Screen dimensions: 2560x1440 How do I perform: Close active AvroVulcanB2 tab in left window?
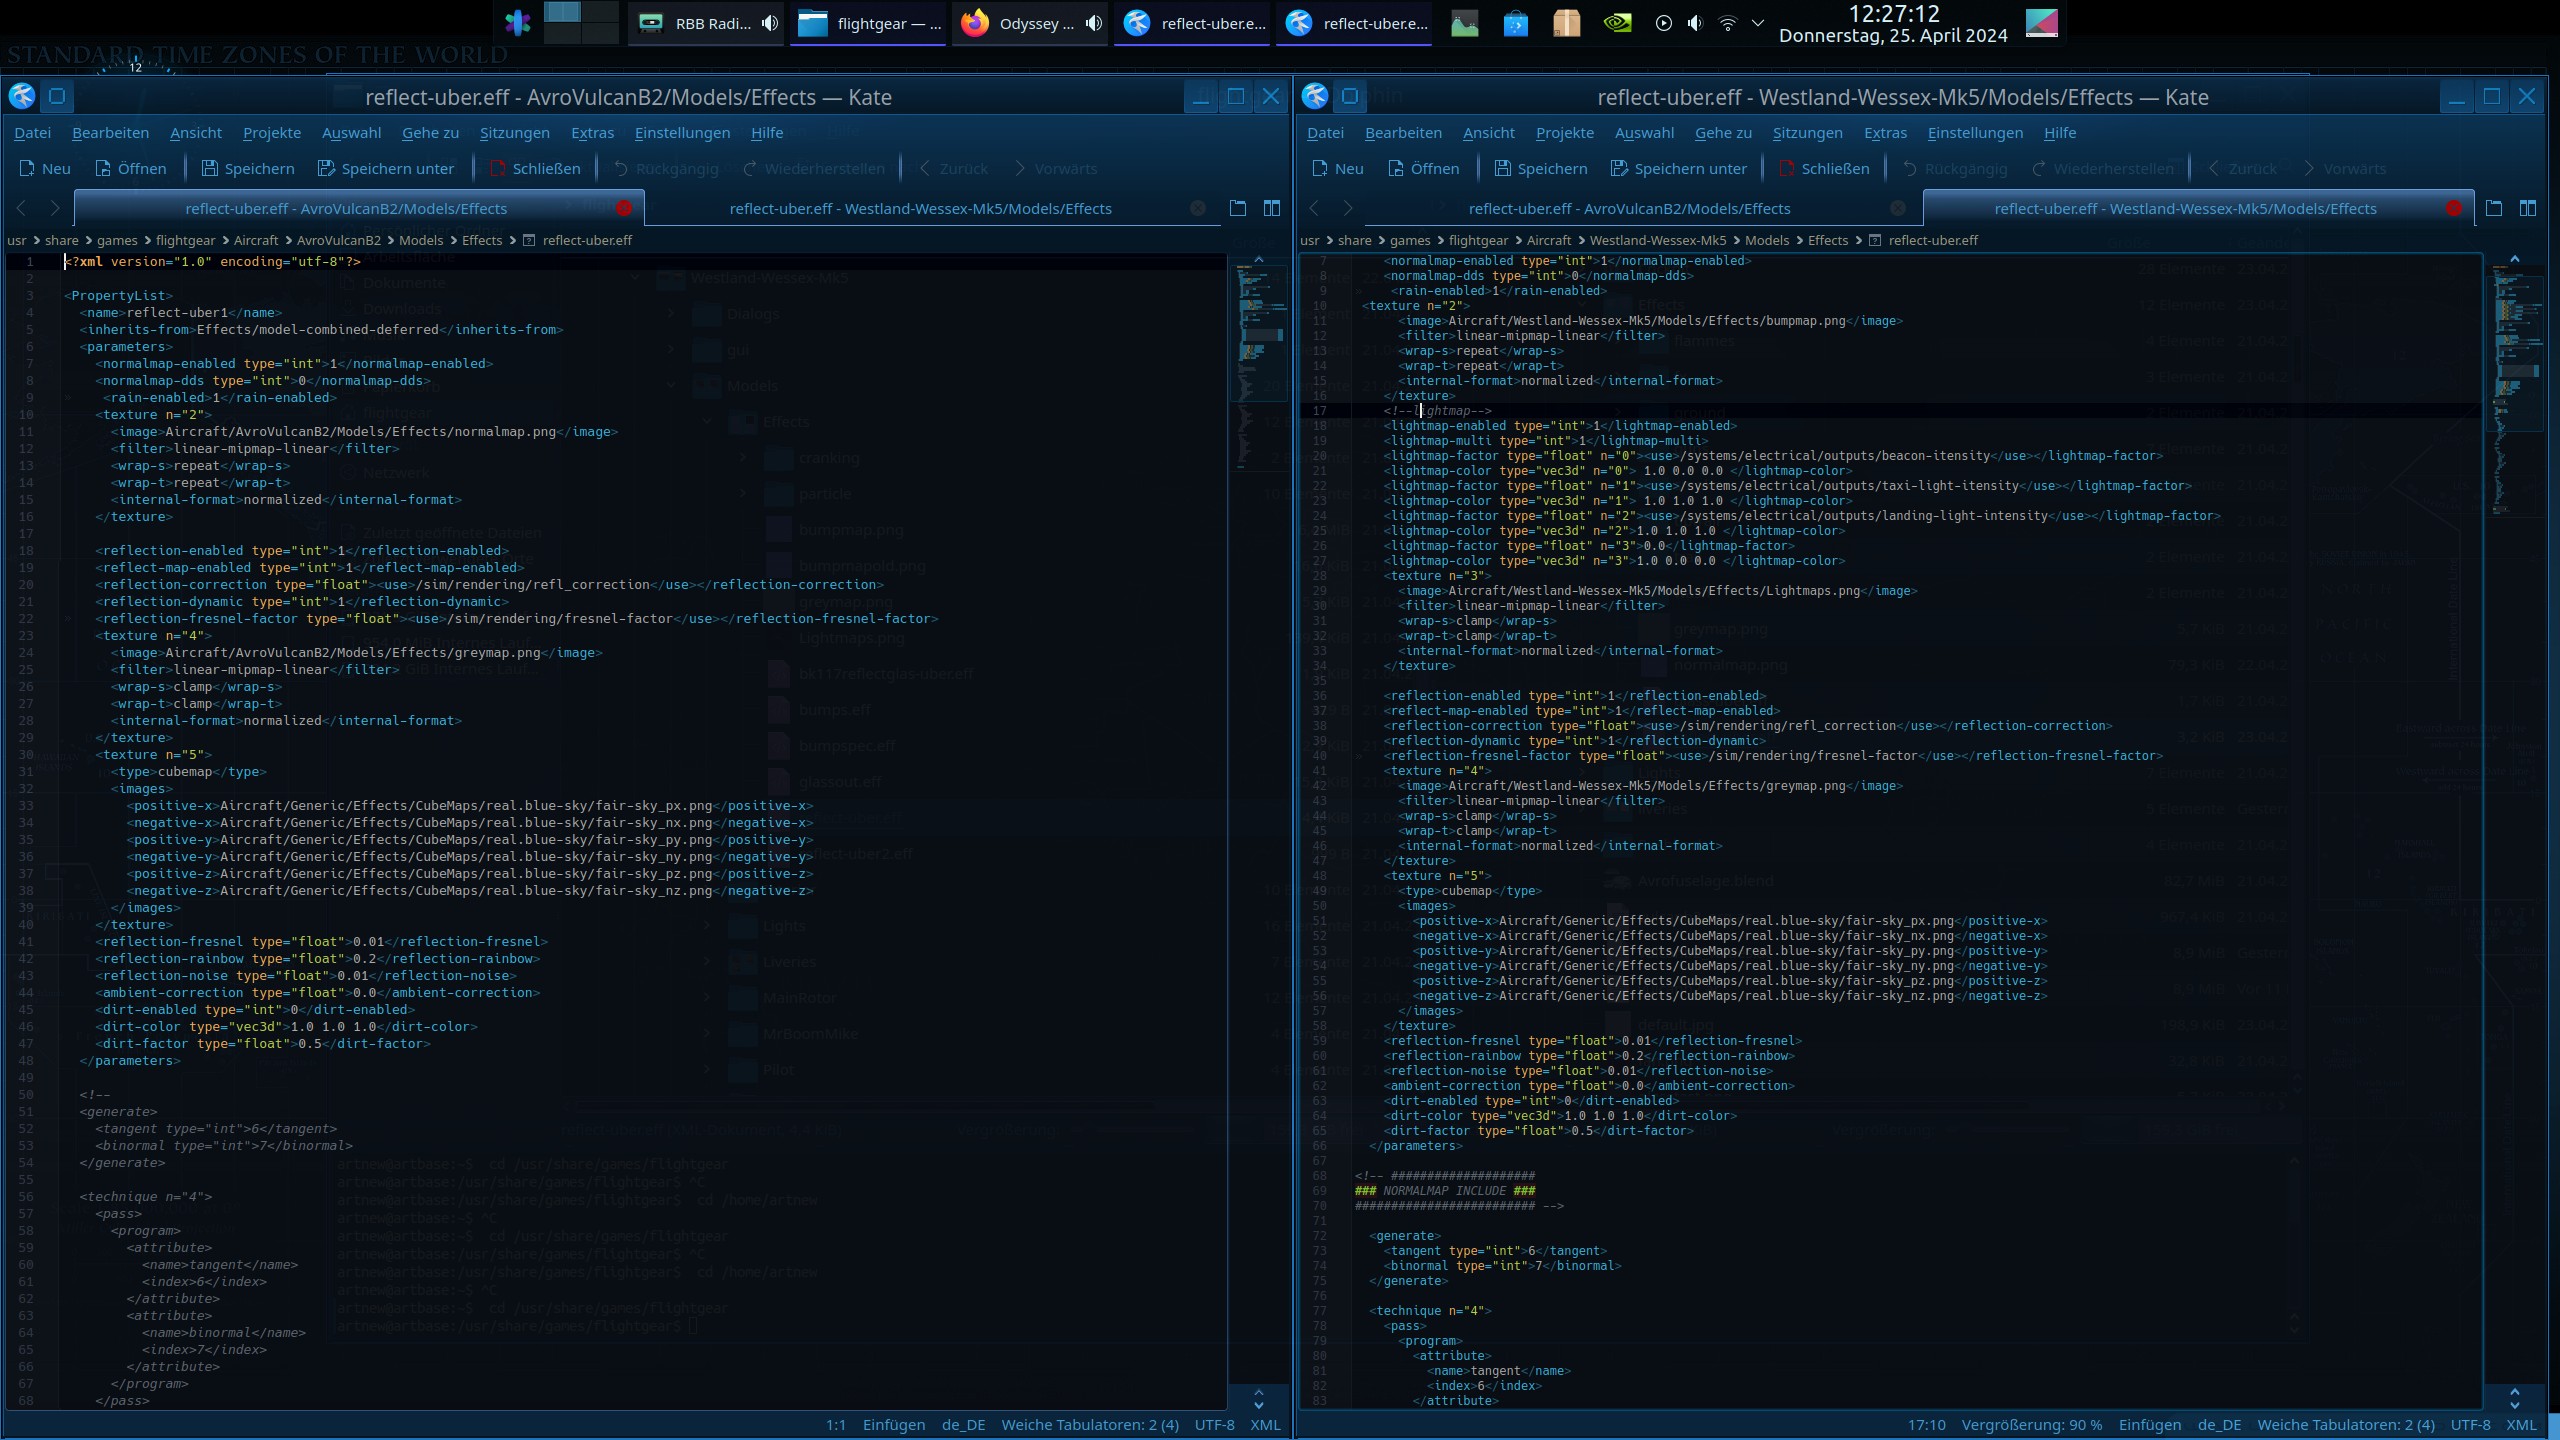tap(624, 208)
